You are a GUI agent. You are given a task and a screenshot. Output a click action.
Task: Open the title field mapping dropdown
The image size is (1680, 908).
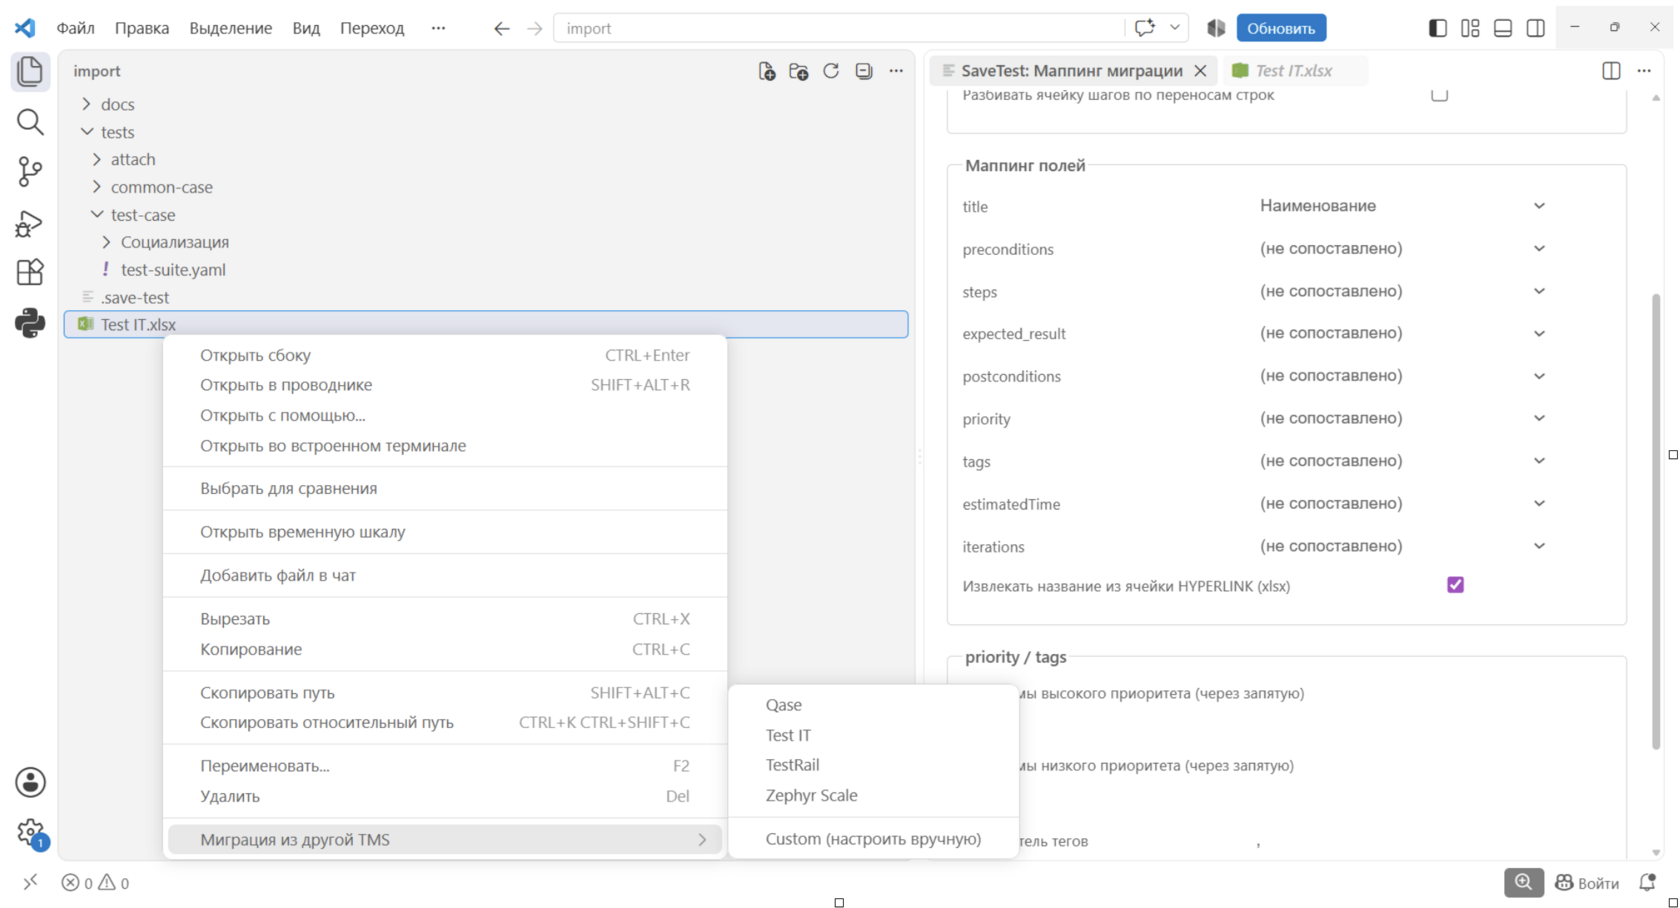pos(1402,206)
